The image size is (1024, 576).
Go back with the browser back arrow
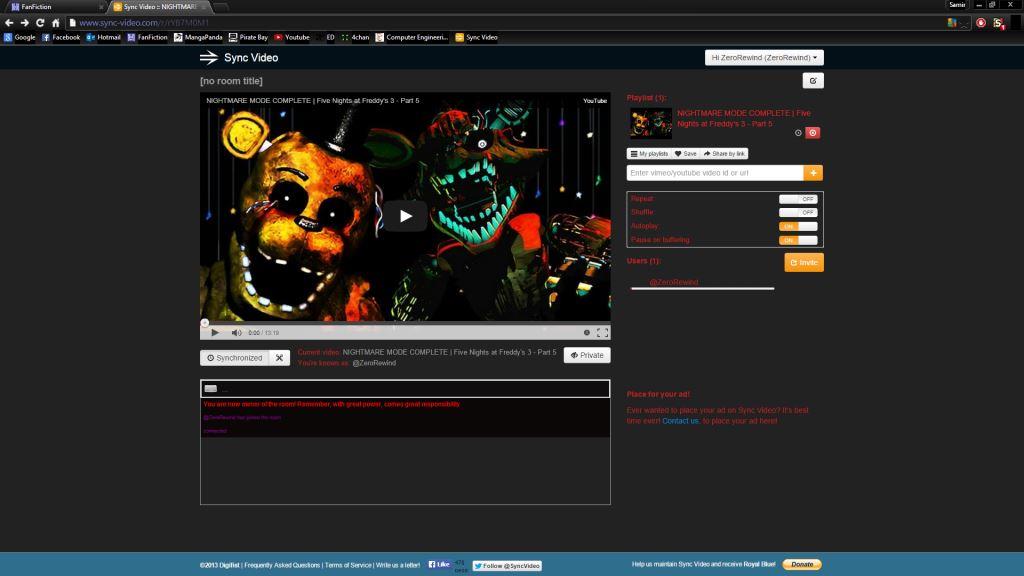coord(9,22)
